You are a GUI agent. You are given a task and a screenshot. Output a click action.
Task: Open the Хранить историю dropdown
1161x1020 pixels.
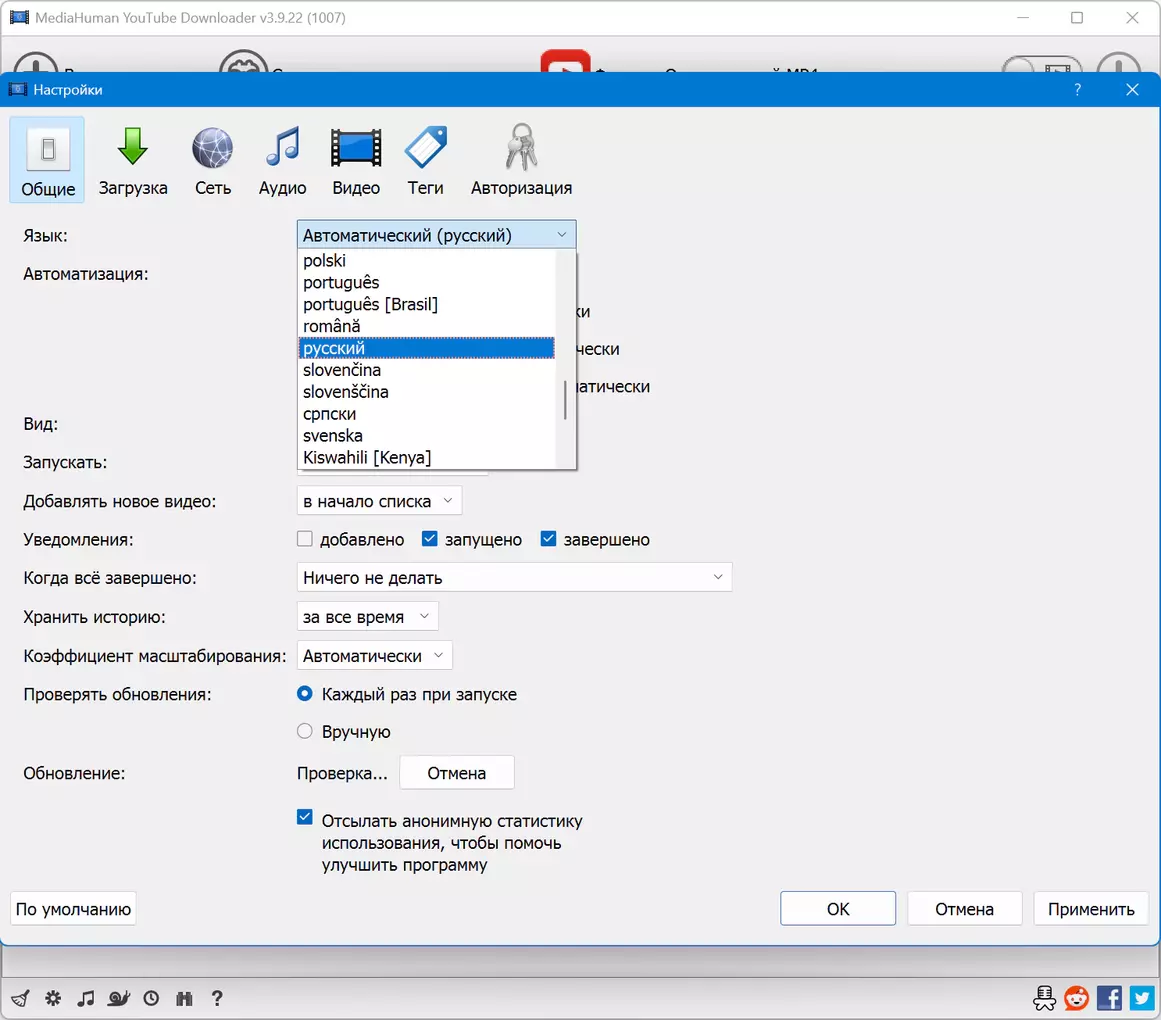[x=367, y=617]
